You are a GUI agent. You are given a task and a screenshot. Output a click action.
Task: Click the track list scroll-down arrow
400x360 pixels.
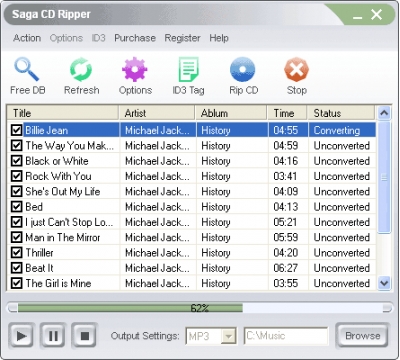[384, 283]
